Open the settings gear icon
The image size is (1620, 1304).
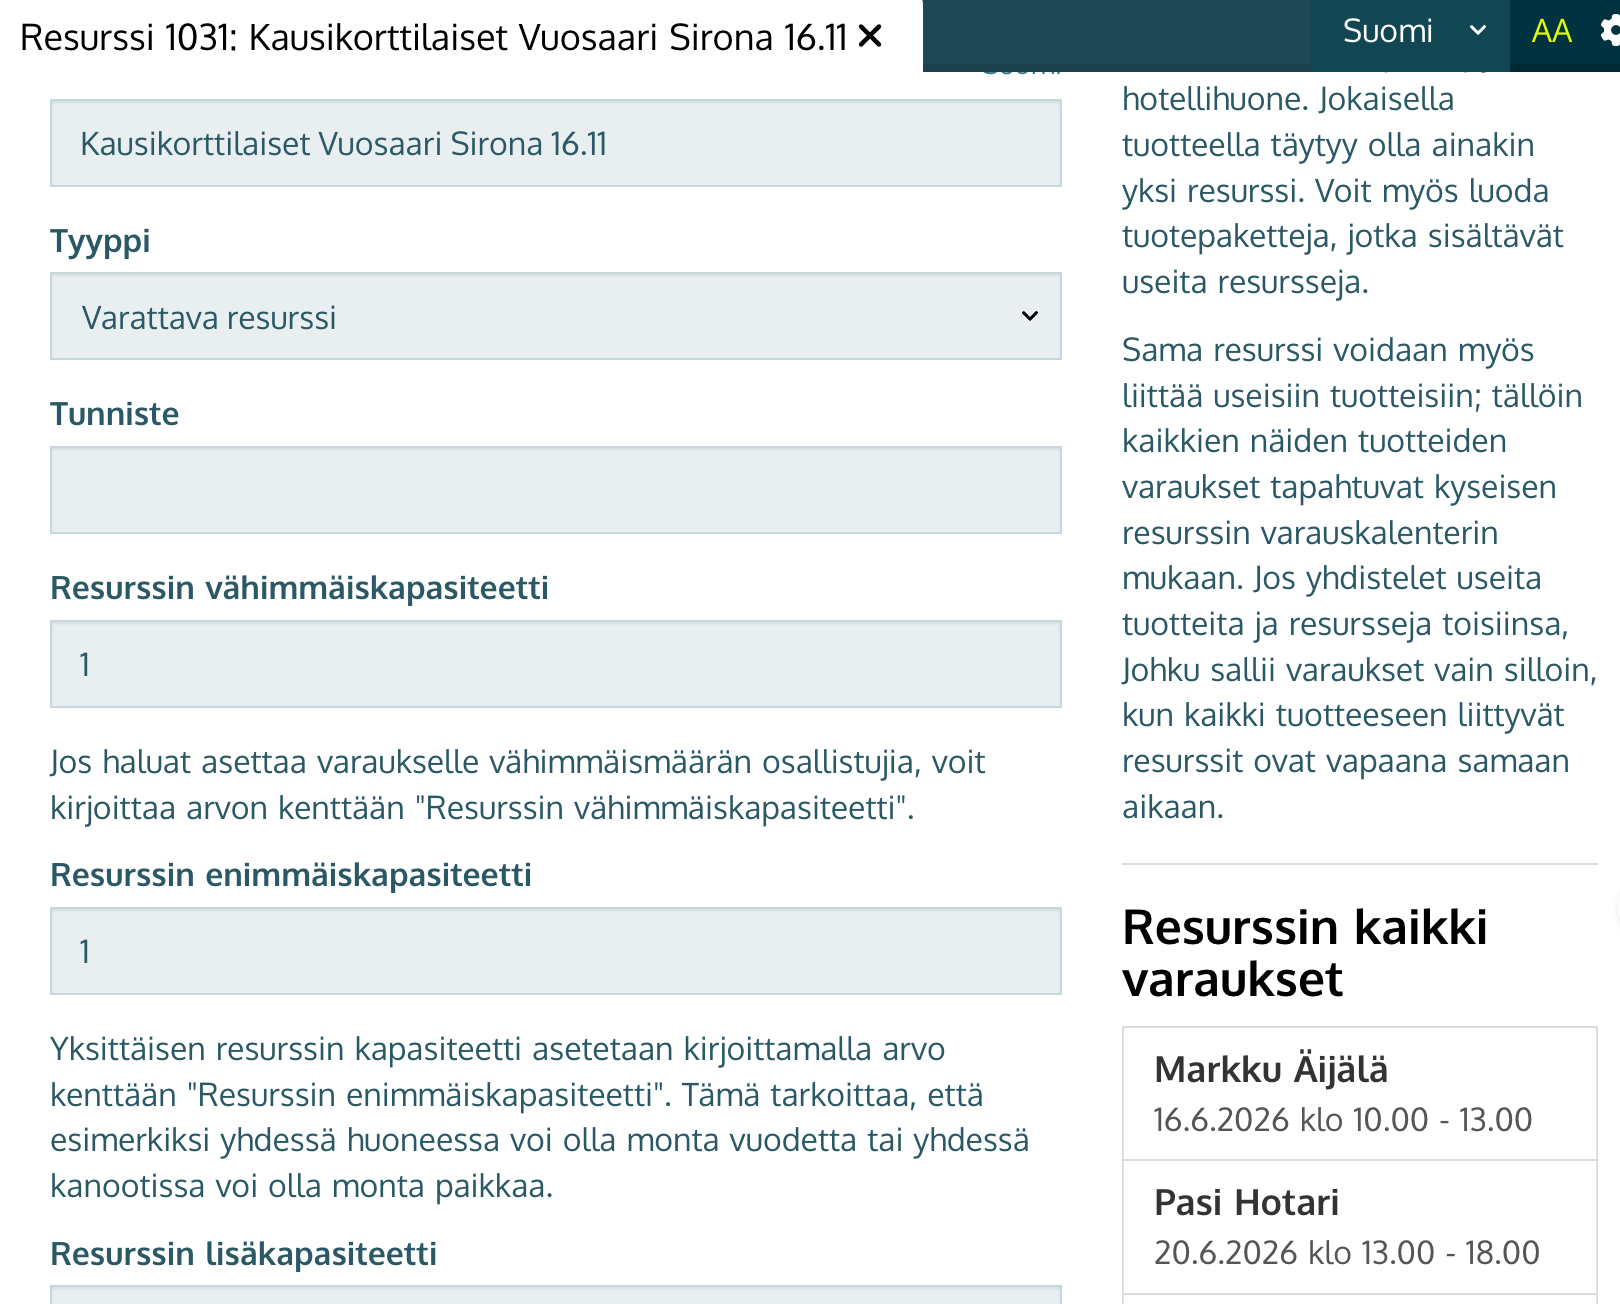click(x=1609, y=32)
